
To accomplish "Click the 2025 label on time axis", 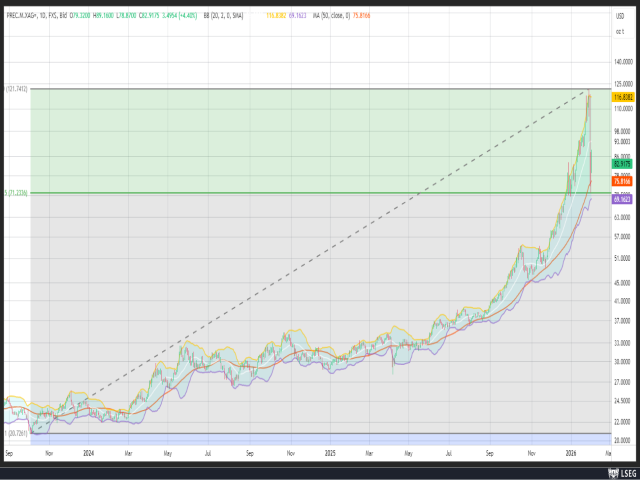I will (331, 453).
